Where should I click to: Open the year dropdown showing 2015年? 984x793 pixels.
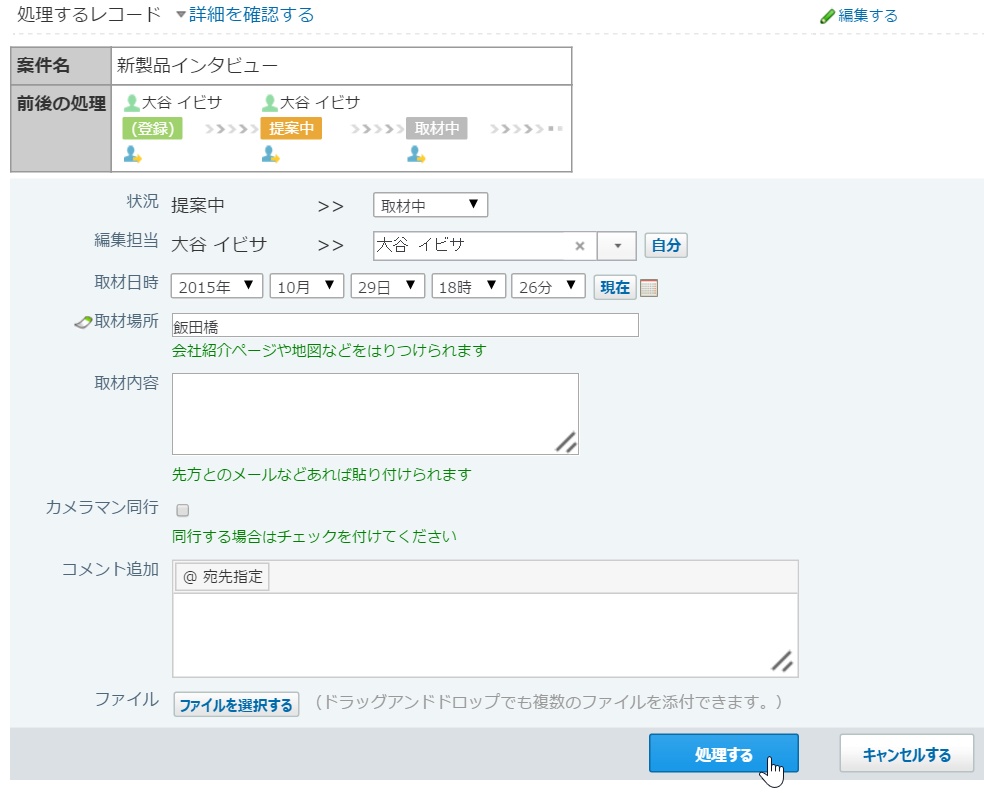pos(217,287)
